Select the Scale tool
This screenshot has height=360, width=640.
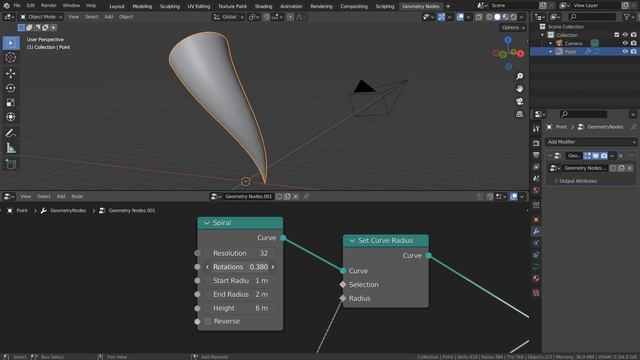point(11,102)
